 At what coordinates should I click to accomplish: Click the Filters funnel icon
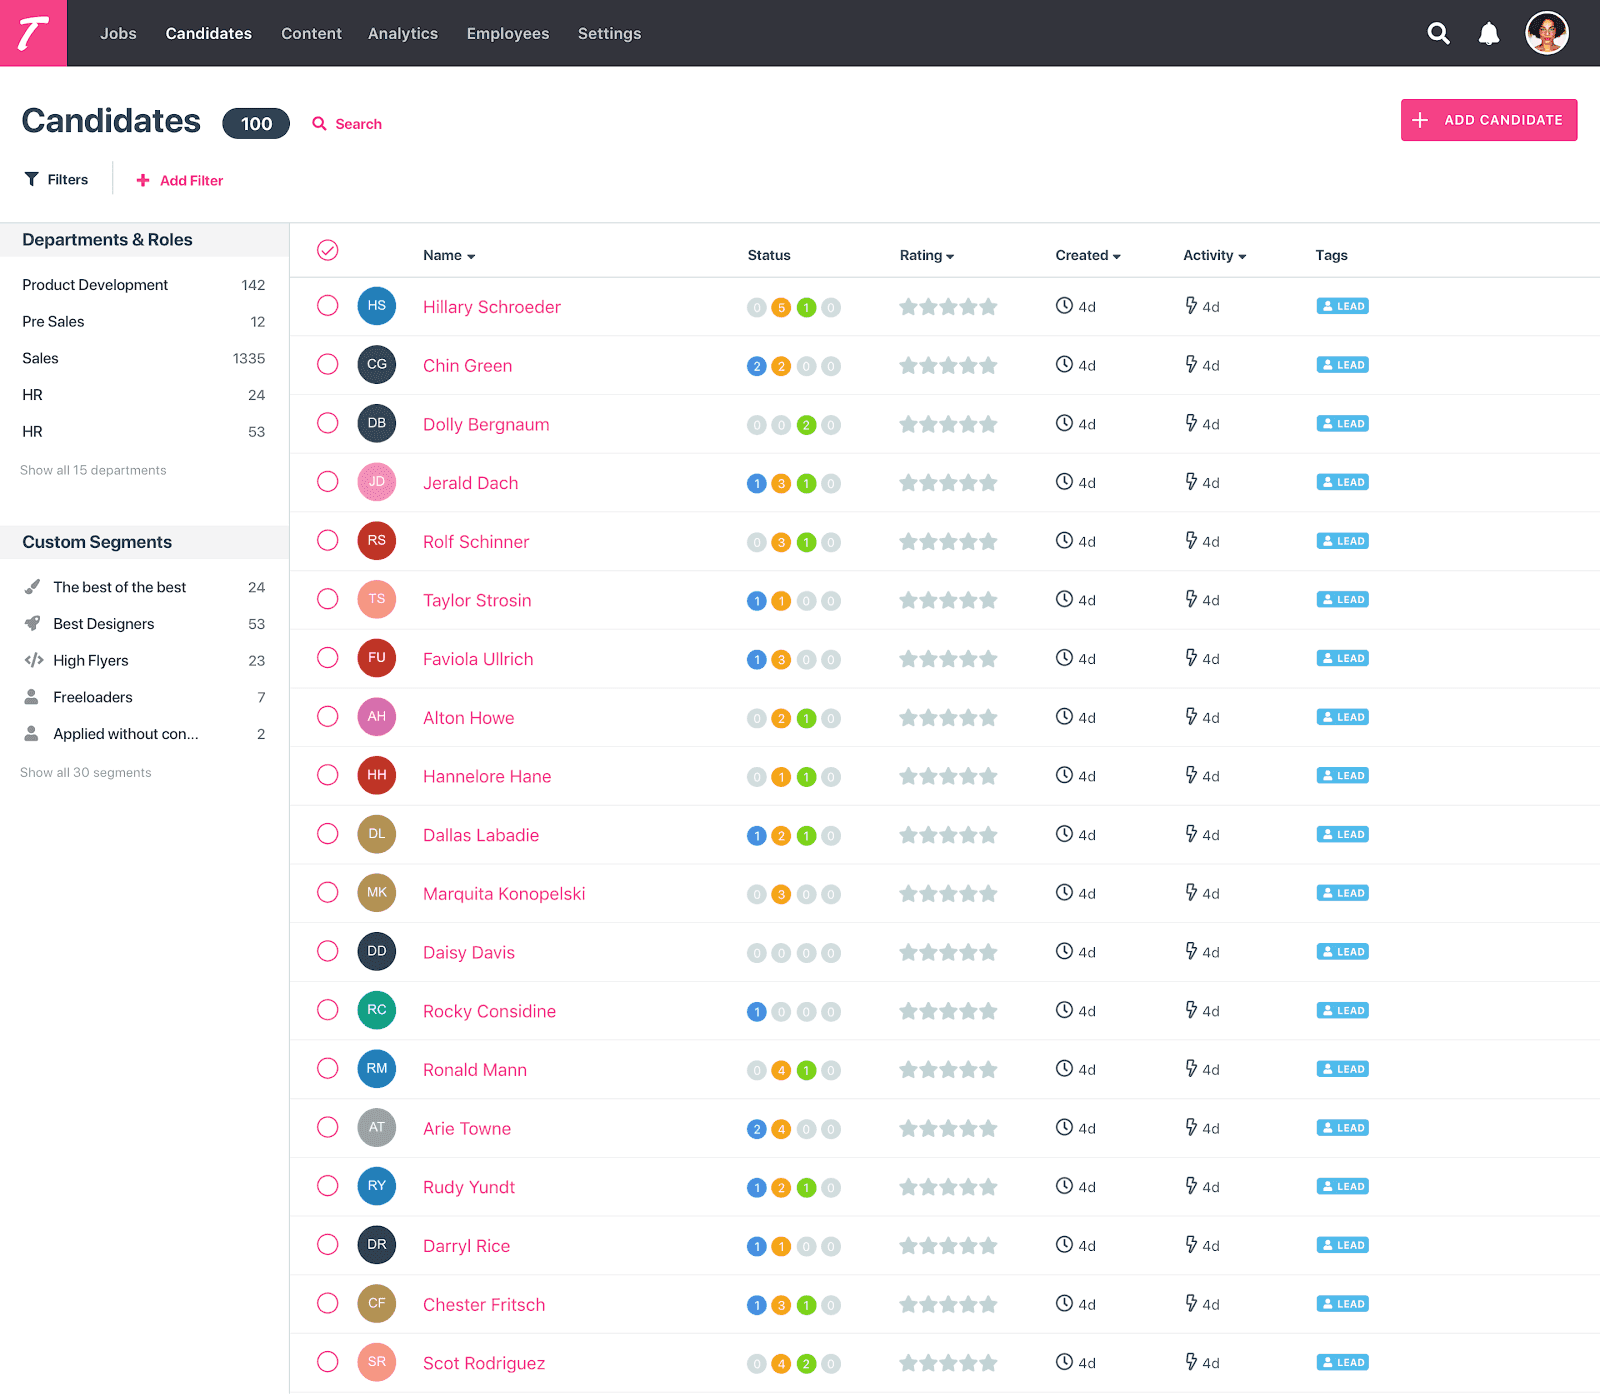32,180
